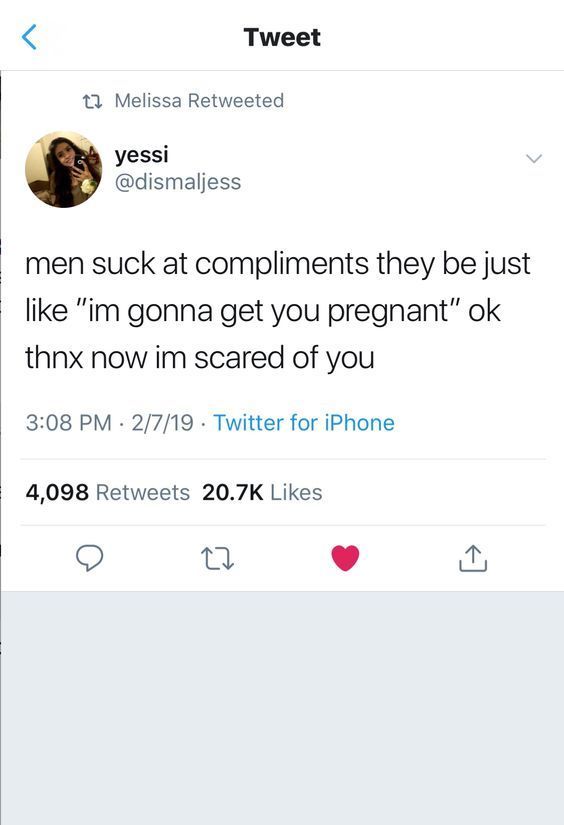Tap the empty gray area below tweet
Screen dimensions: 564x825
click(282, 708)
